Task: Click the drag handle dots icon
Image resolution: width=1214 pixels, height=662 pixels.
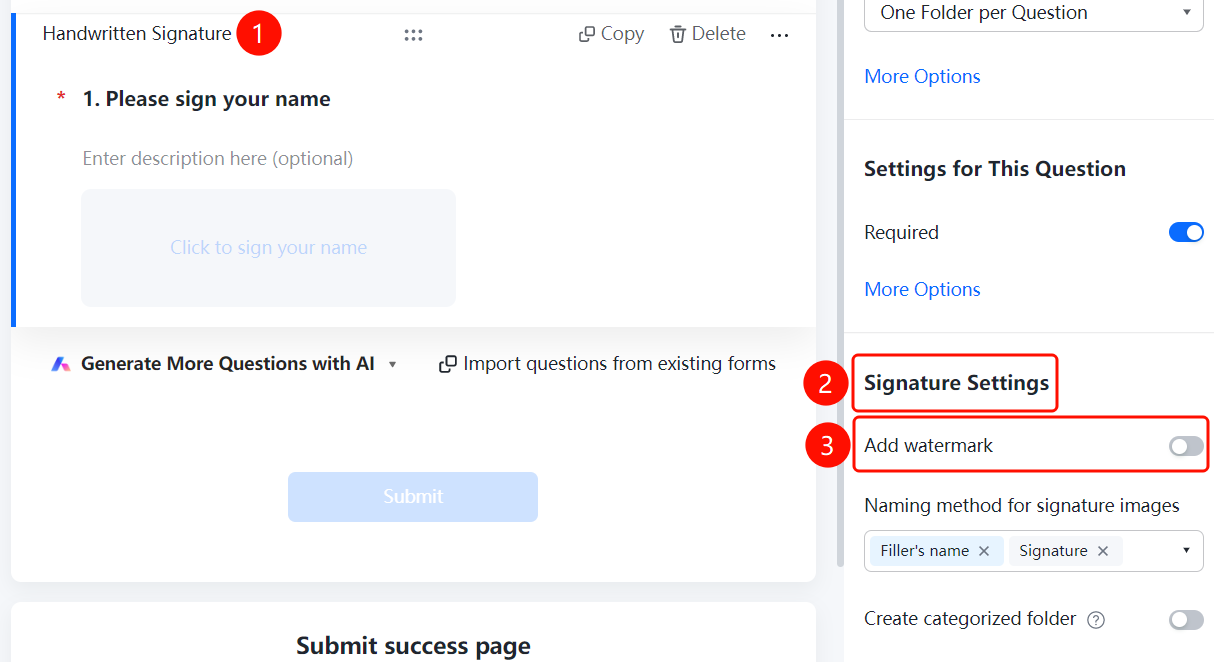Action: 413,35
